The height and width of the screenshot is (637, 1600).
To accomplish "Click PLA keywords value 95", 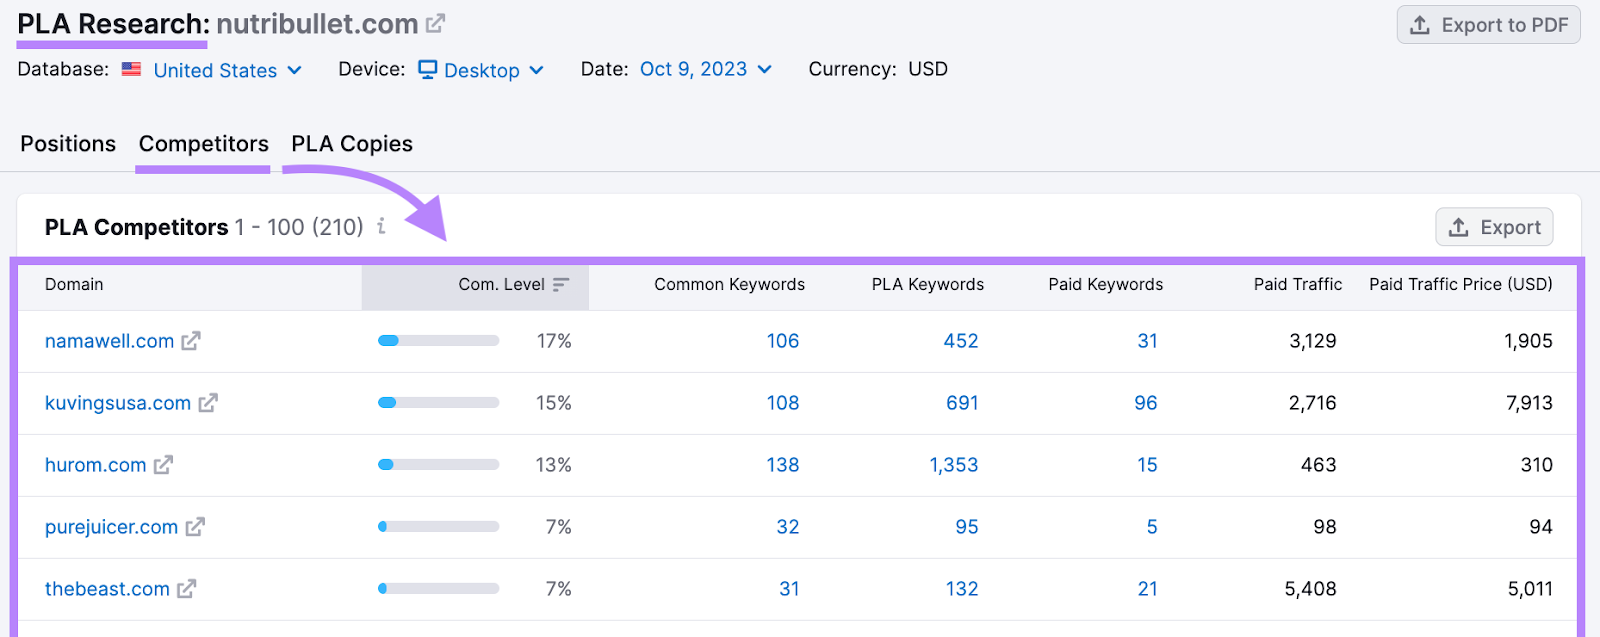I will click(967, 527).
